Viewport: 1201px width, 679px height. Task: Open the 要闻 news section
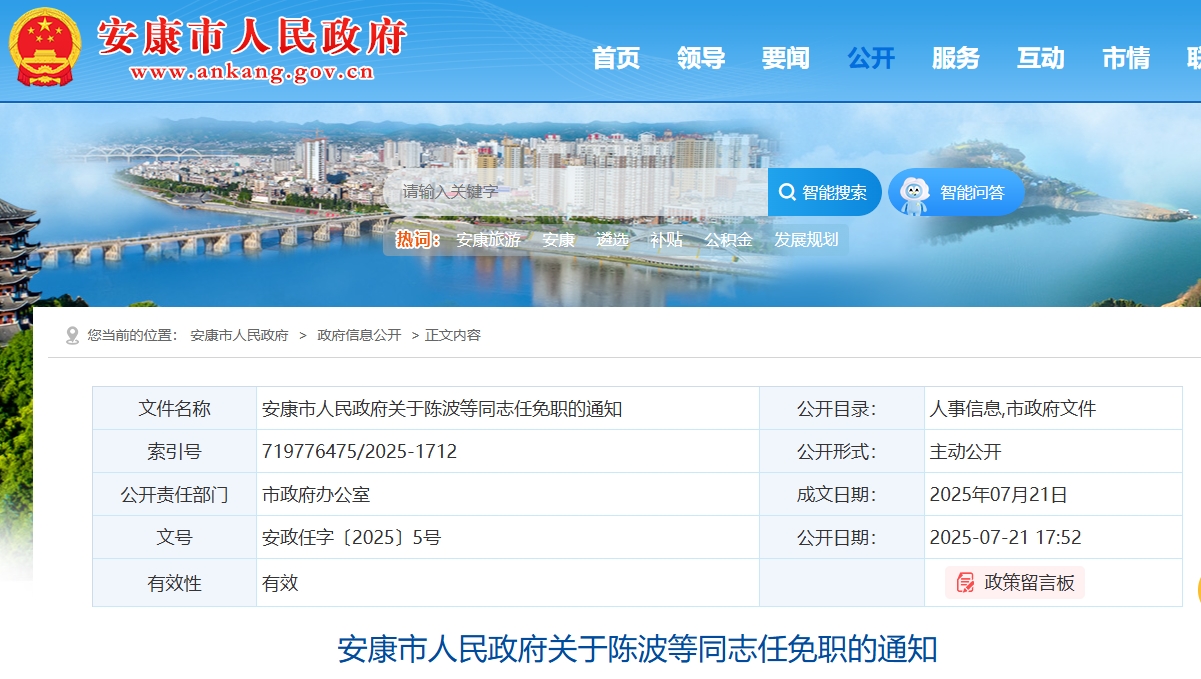[x=786, y=59]
